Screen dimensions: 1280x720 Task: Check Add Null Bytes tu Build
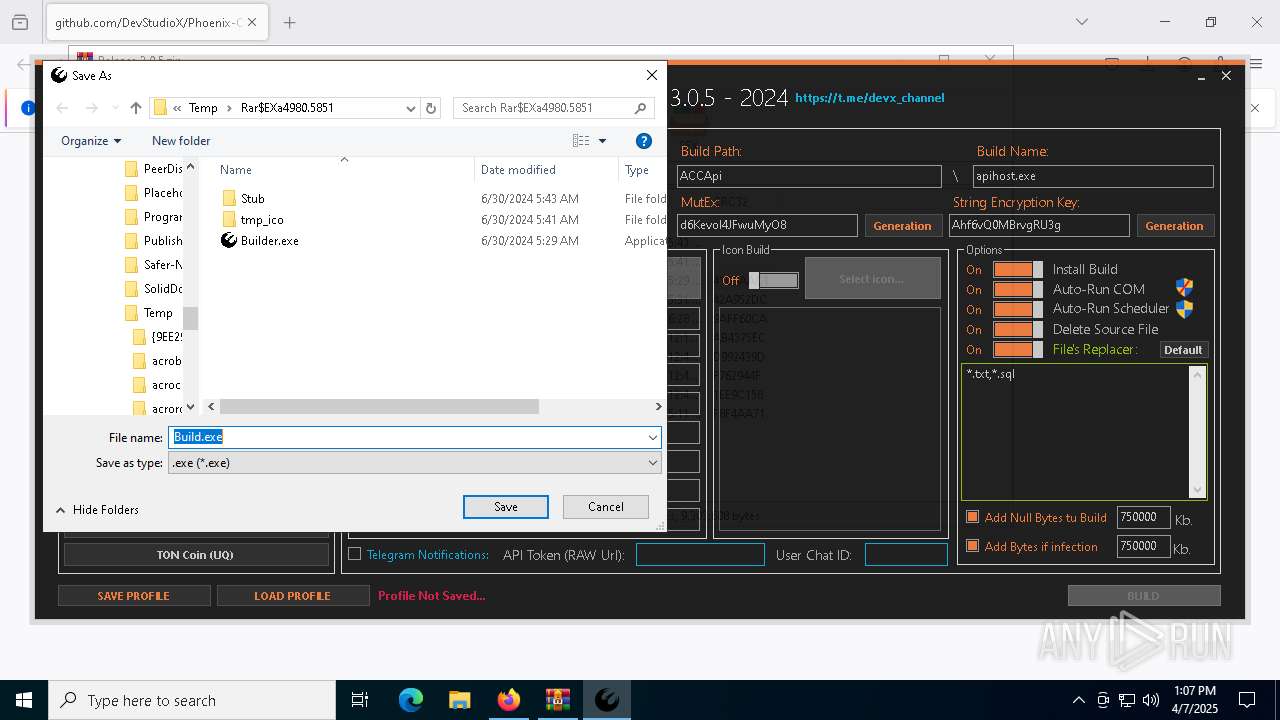coord(972,517)
